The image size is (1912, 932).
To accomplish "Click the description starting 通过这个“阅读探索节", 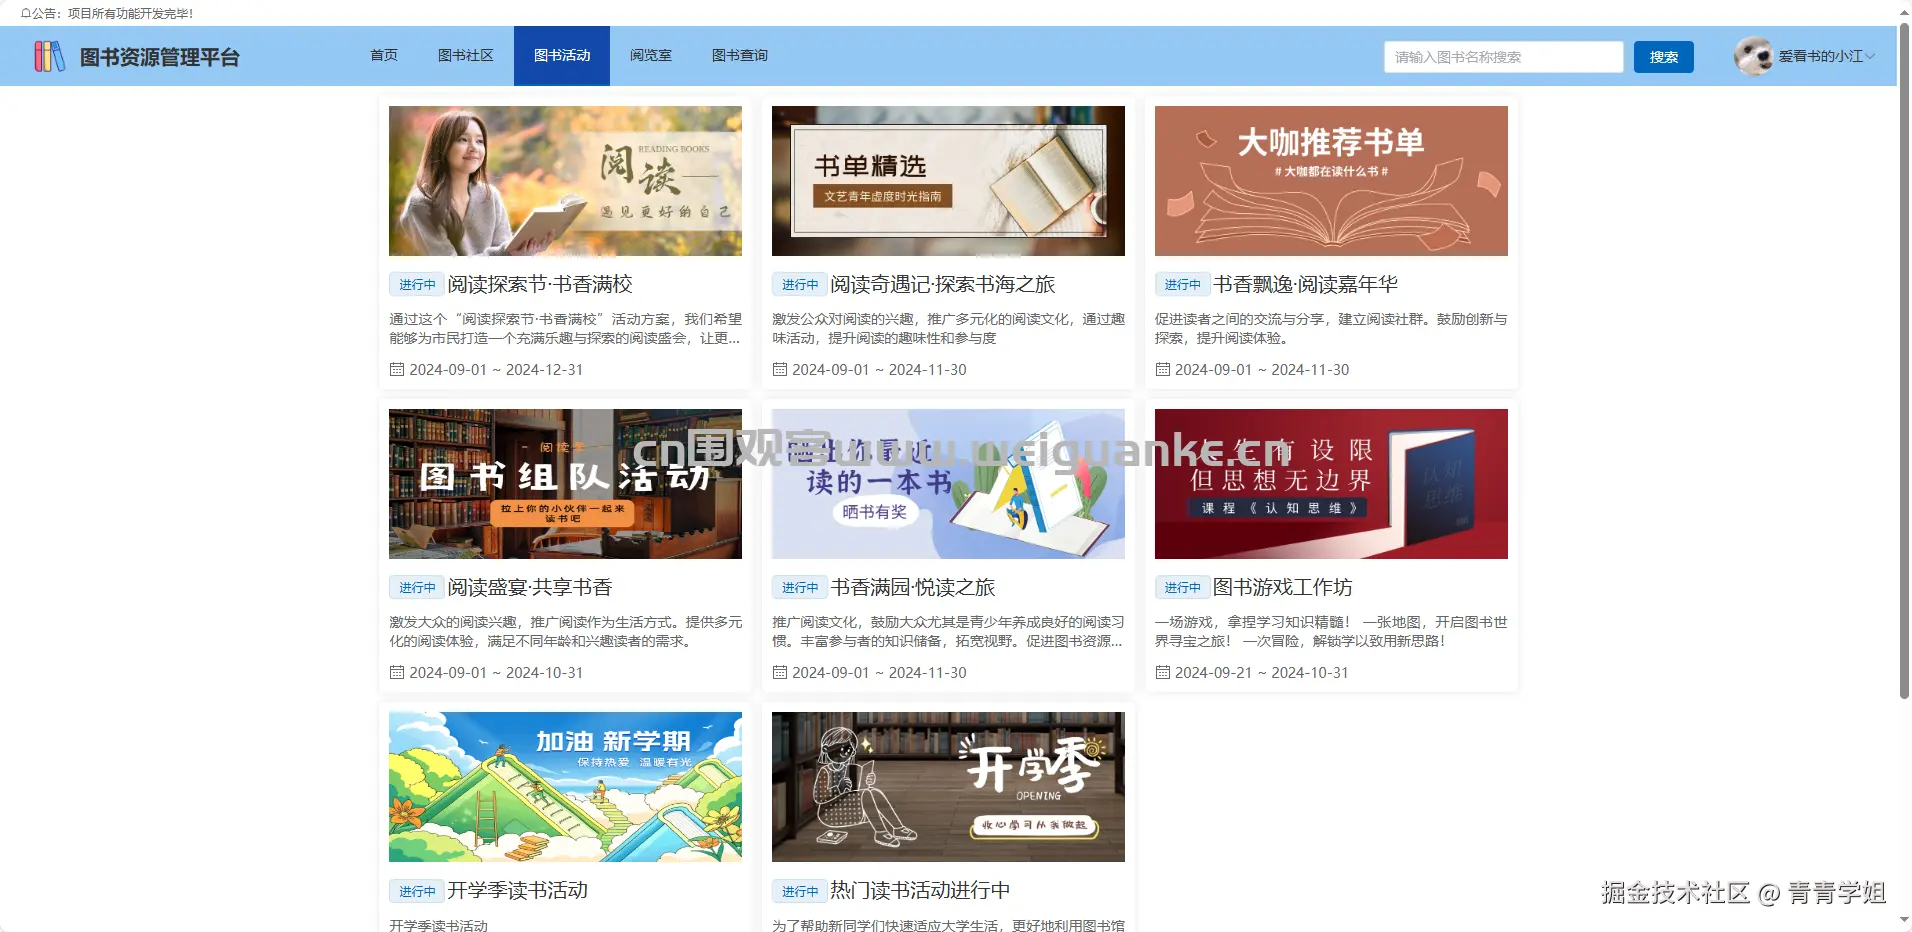I will point(565,329).
